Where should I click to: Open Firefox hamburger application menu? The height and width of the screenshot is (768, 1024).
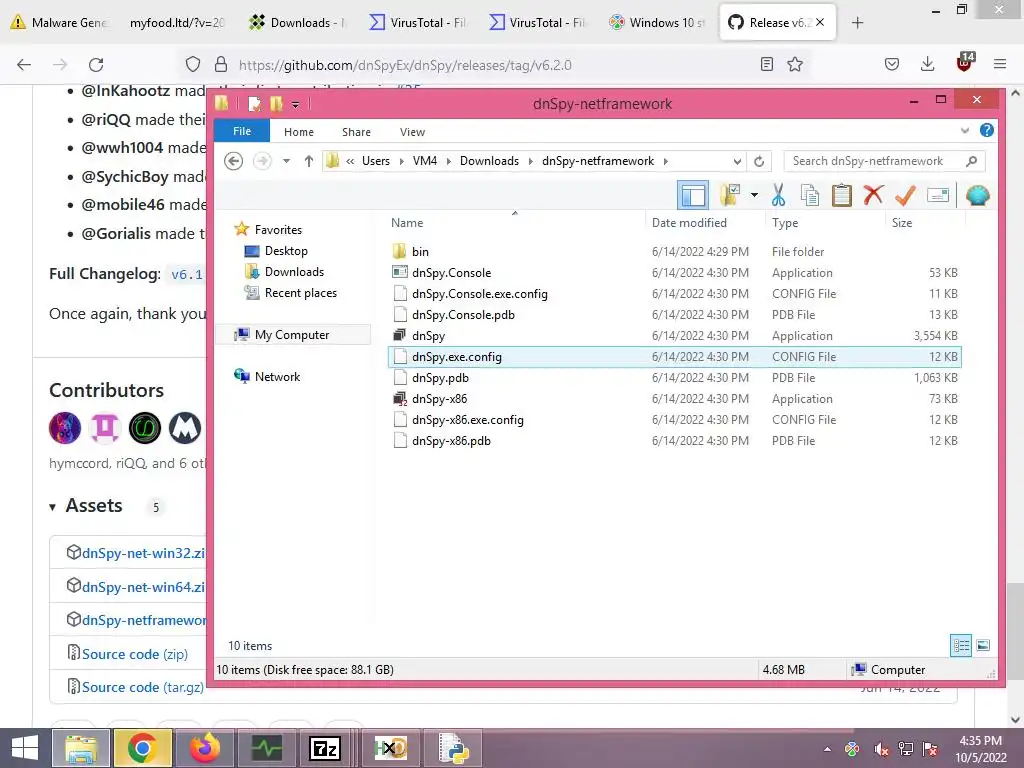click(x=1000, y=64)
